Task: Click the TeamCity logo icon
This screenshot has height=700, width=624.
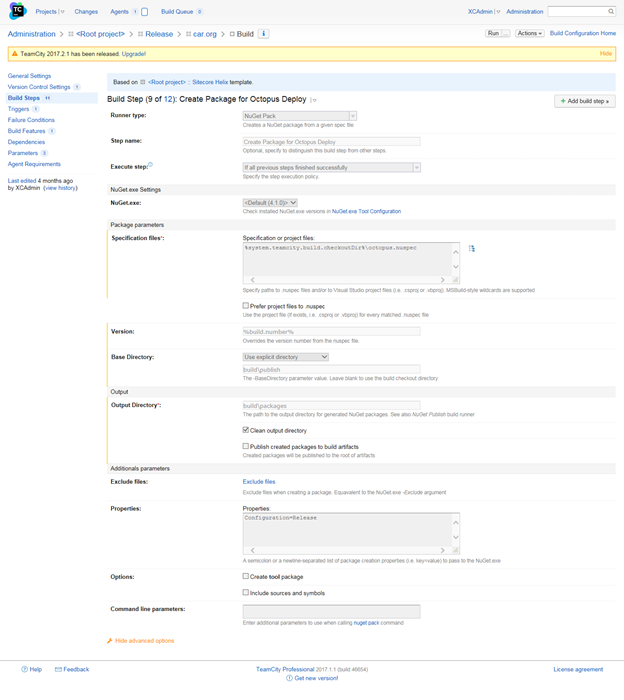Action: [x=17, y=11]
